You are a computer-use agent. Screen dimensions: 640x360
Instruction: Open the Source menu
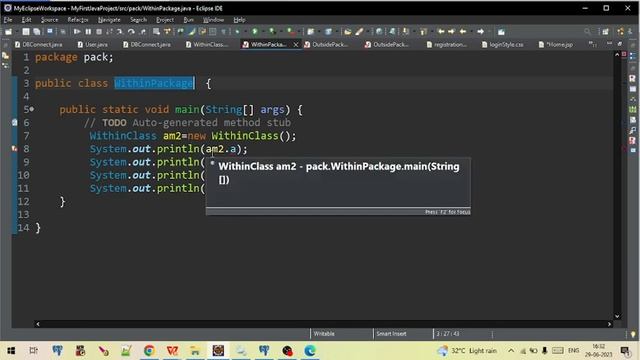(x=49, y=20)
